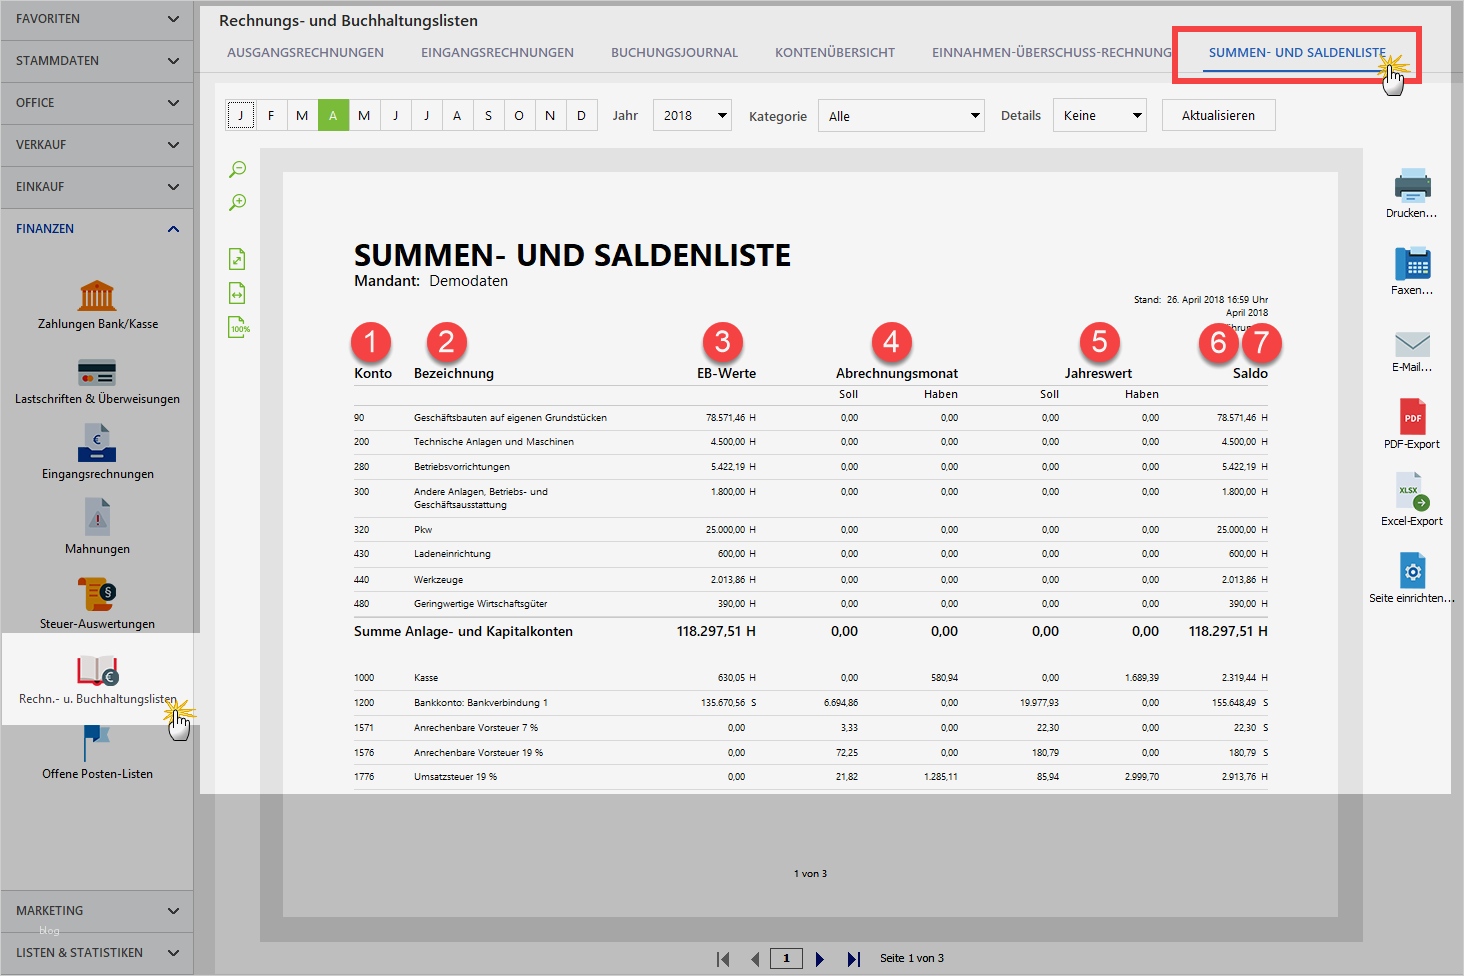Screen dimensions: 1464x976
Task: Switch to the Buchungsjournal tab
Action: 674,53
